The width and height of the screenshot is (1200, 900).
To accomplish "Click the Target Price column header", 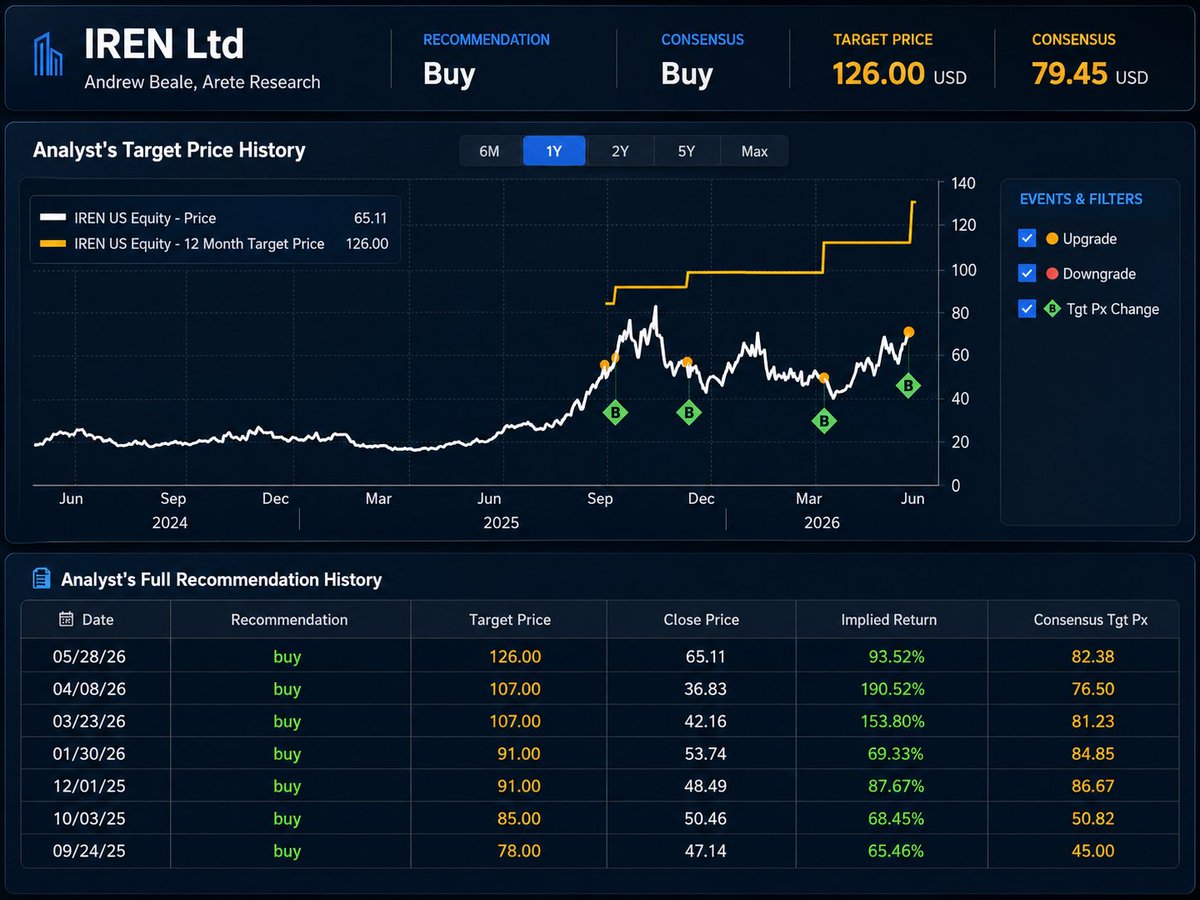I will (509, 620).
